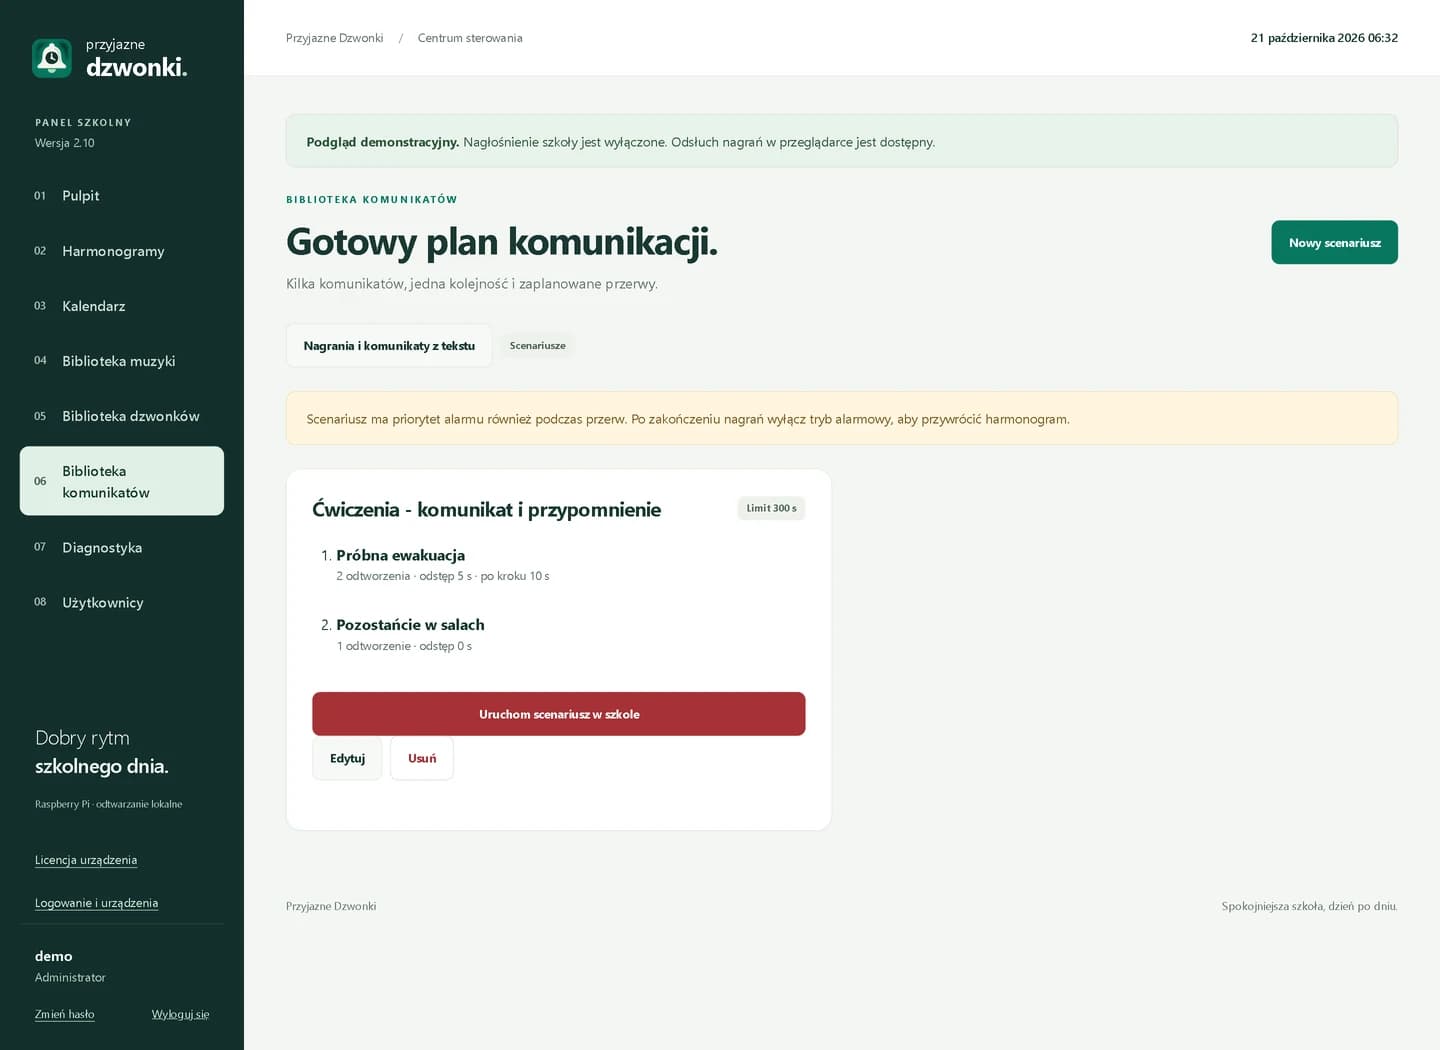Click the scenario title Ćwiczenia - komunikat i przypomnienie

486,509
